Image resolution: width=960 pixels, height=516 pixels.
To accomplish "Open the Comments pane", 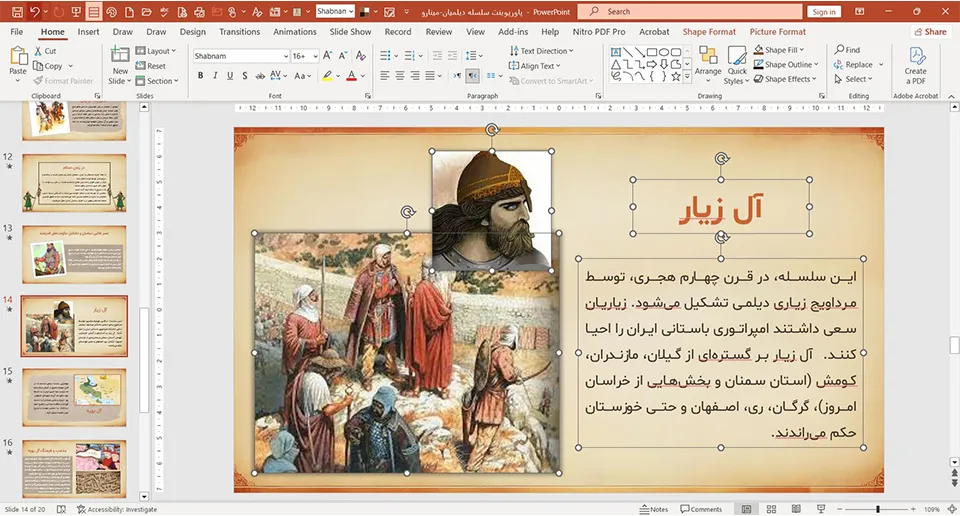I will pyautogui.click(x=702, y=509).
